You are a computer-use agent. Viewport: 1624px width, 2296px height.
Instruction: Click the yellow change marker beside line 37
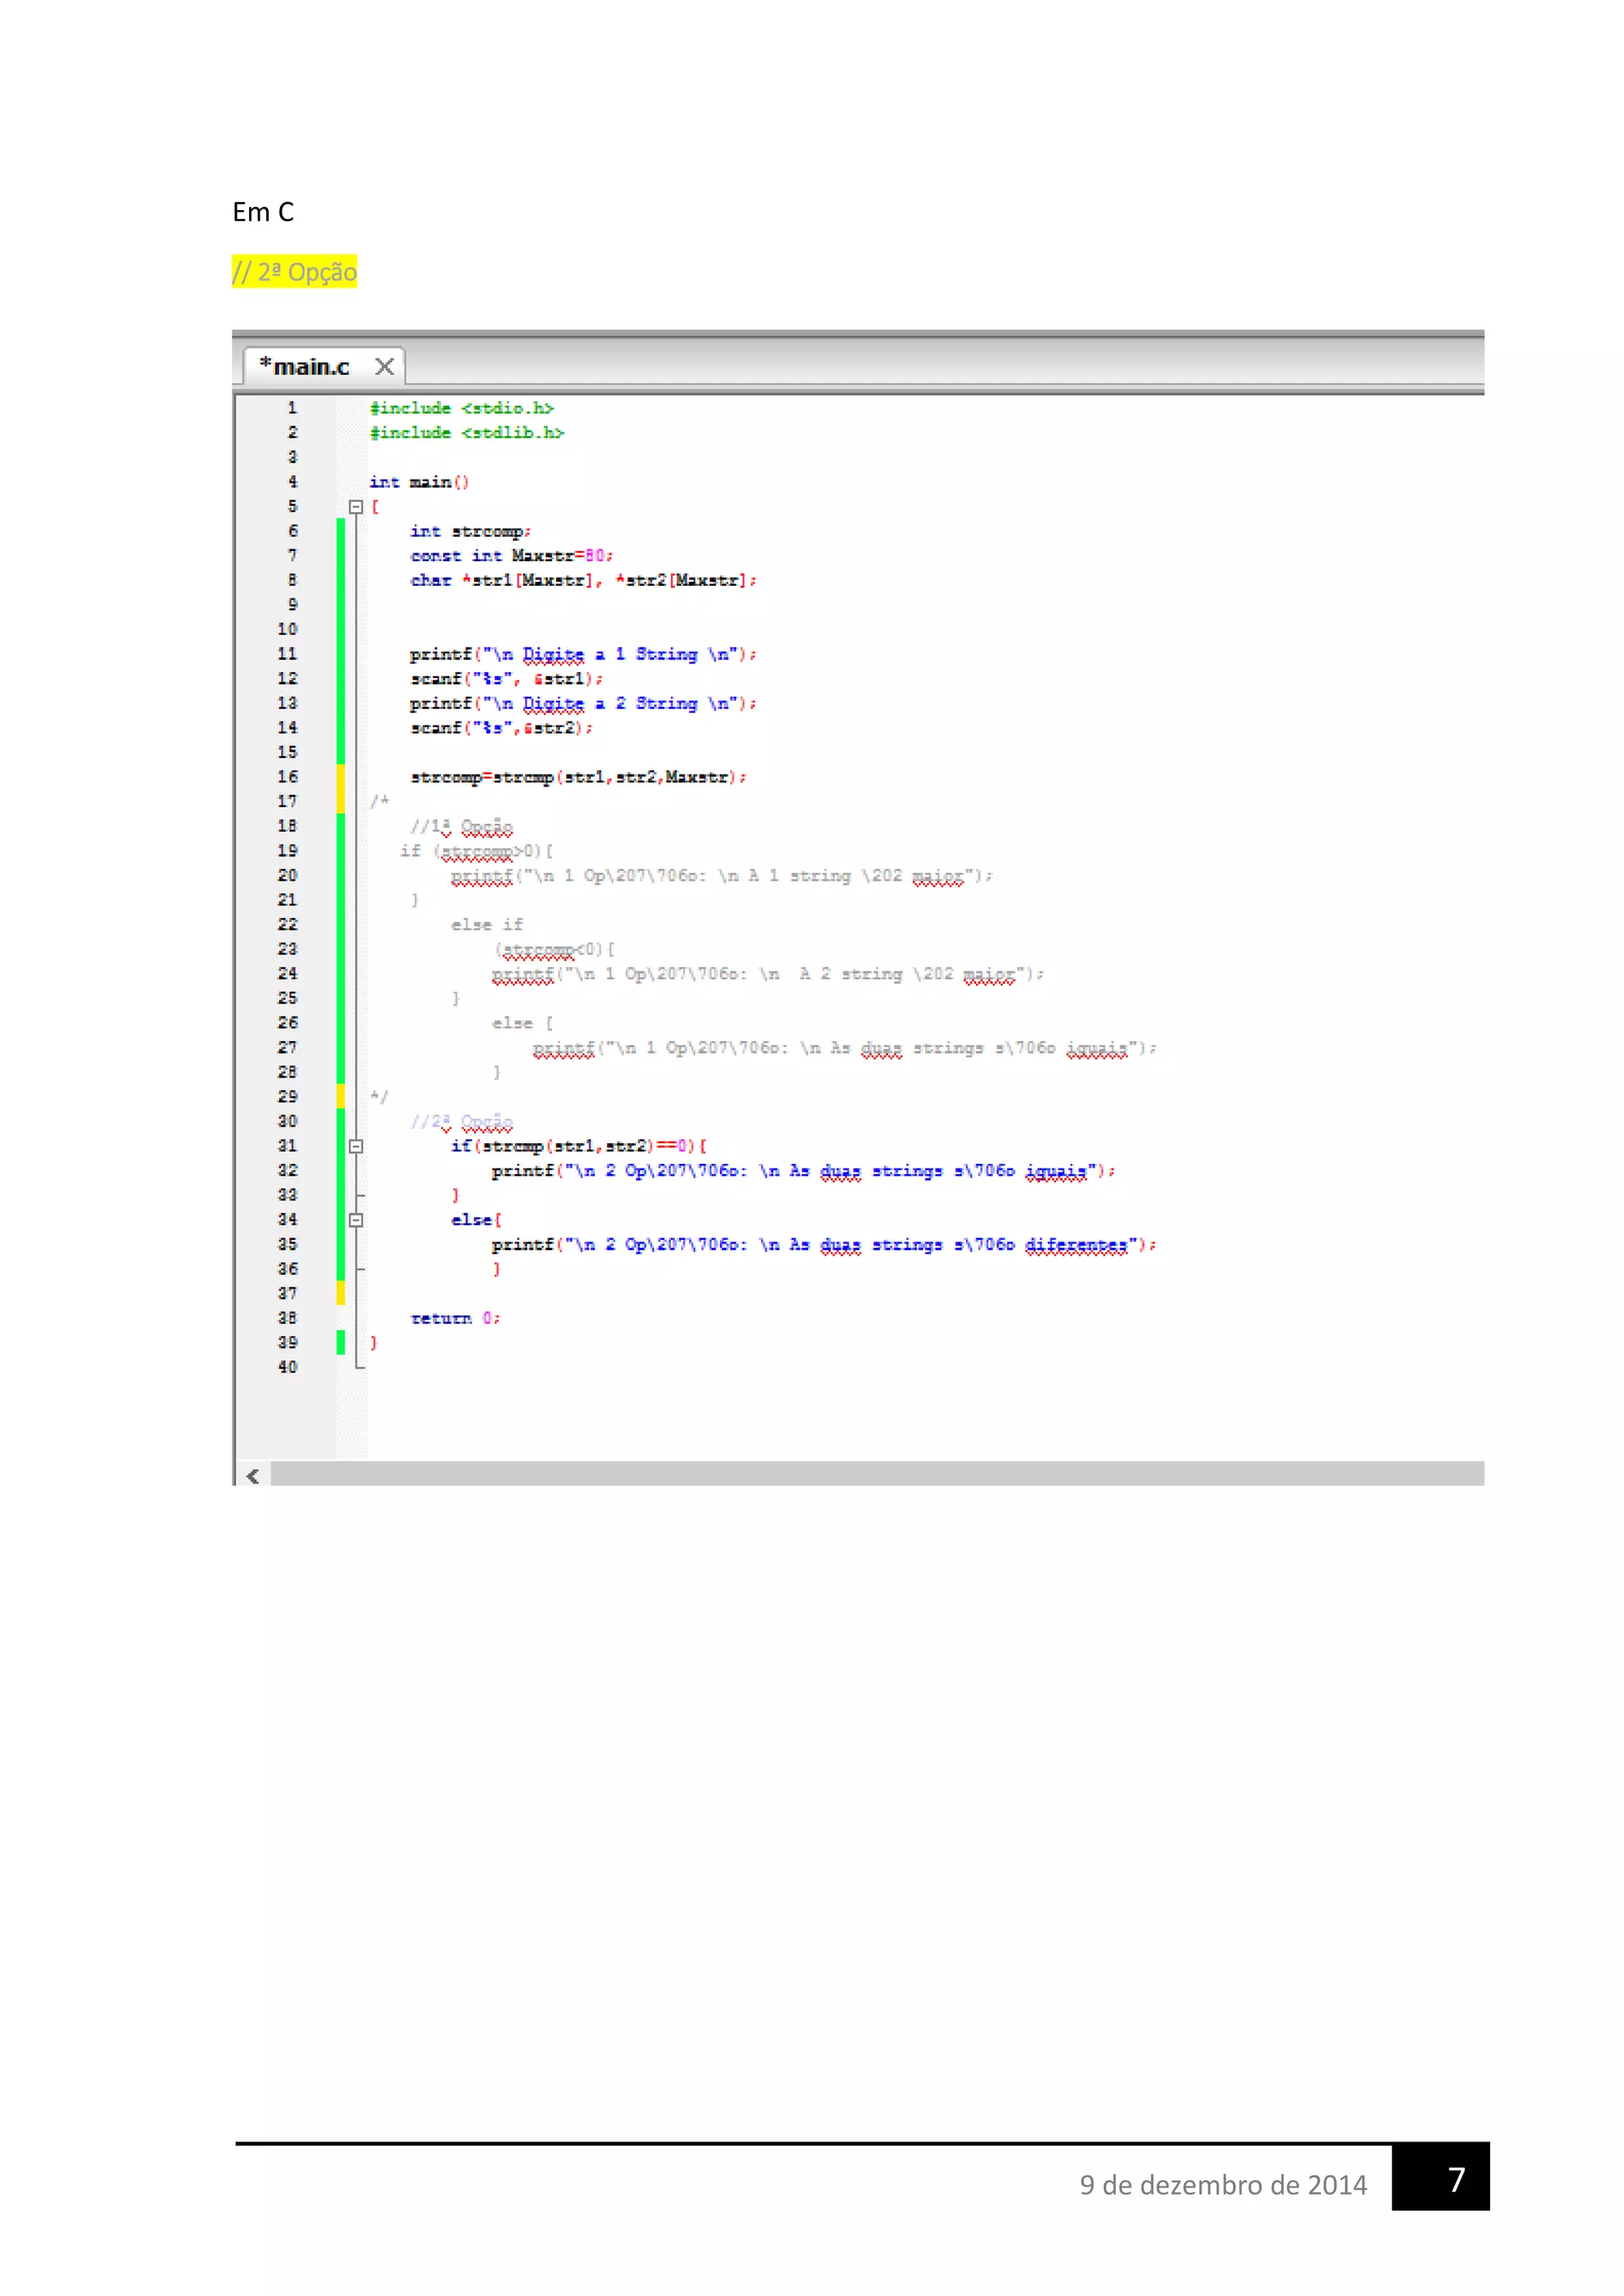coord(341,1293)
